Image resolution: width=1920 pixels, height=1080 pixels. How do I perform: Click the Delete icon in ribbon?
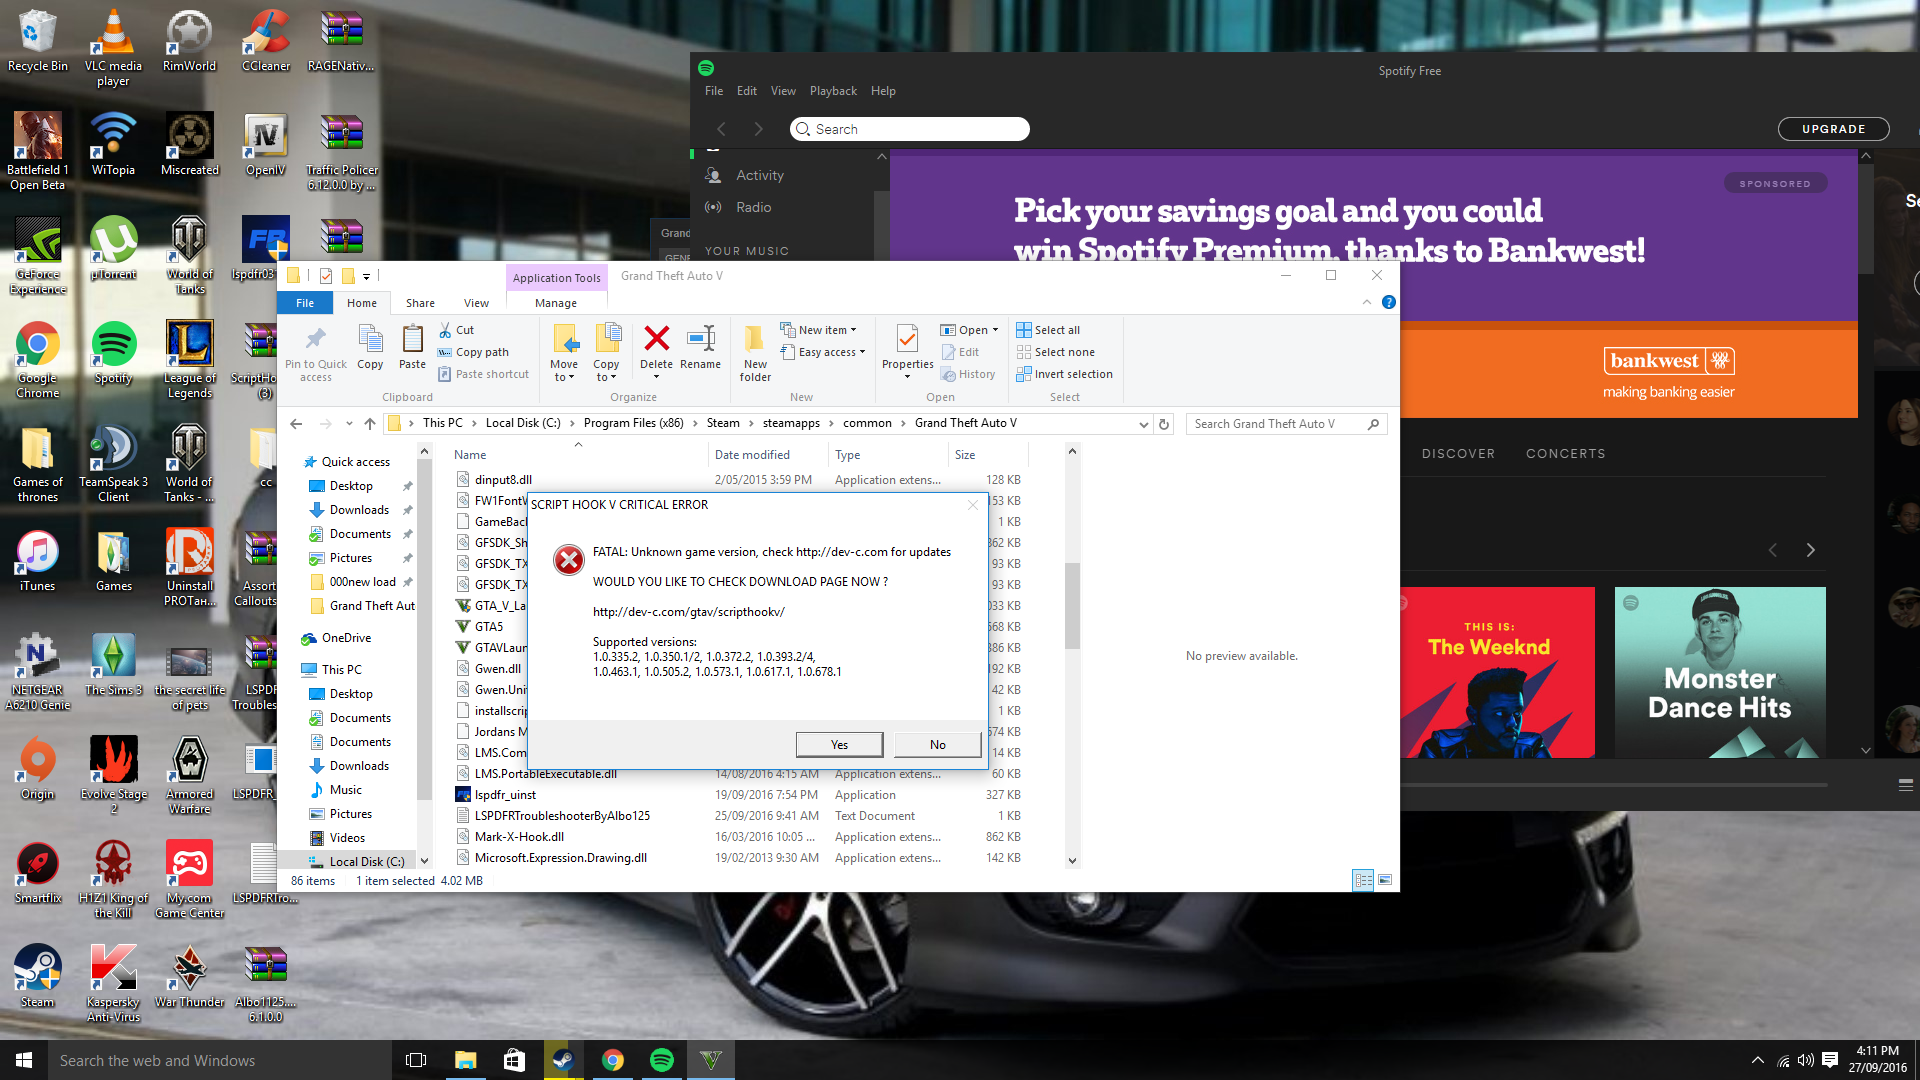(656, 340)
